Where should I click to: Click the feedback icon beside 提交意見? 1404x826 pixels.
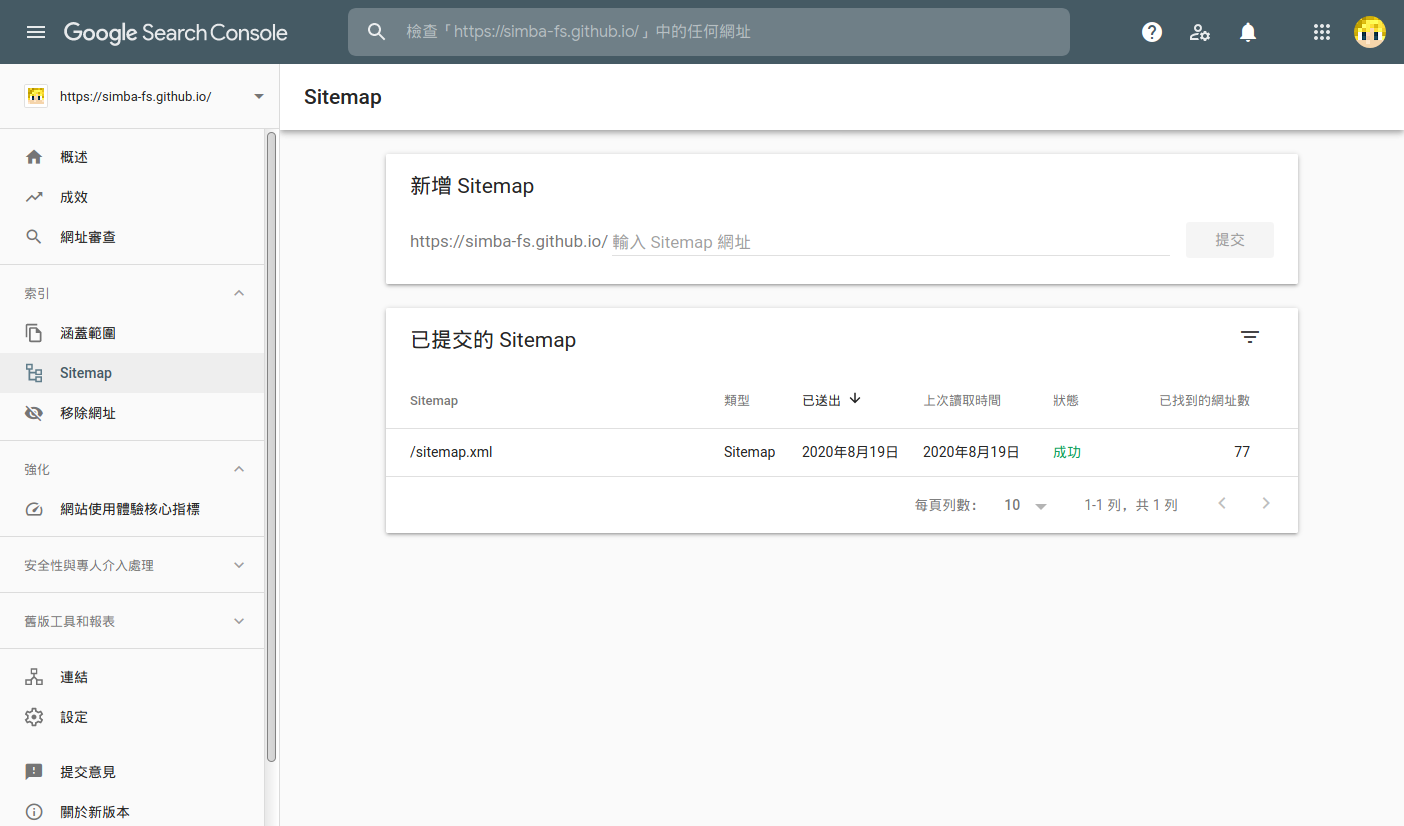tap(34, 772)
